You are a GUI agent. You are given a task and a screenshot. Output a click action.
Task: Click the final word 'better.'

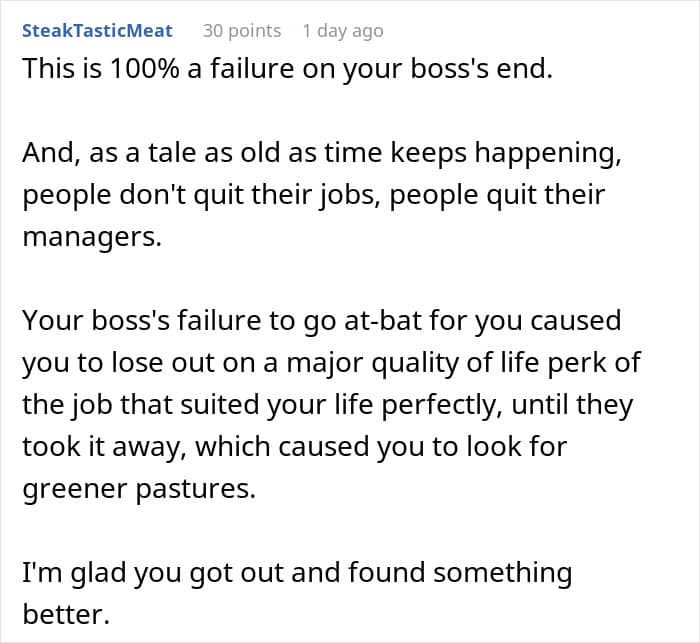(x=66, y=614)
